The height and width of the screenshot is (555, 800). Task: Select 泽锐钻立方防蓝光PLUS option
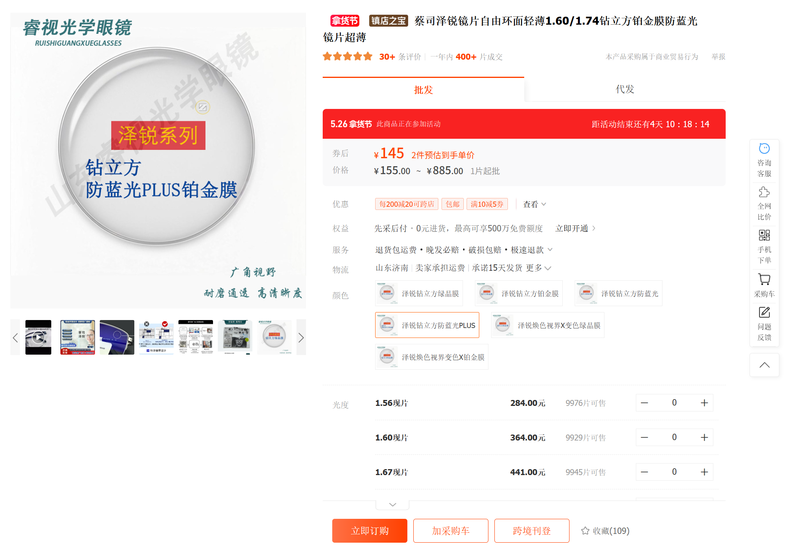coord(427,325)
